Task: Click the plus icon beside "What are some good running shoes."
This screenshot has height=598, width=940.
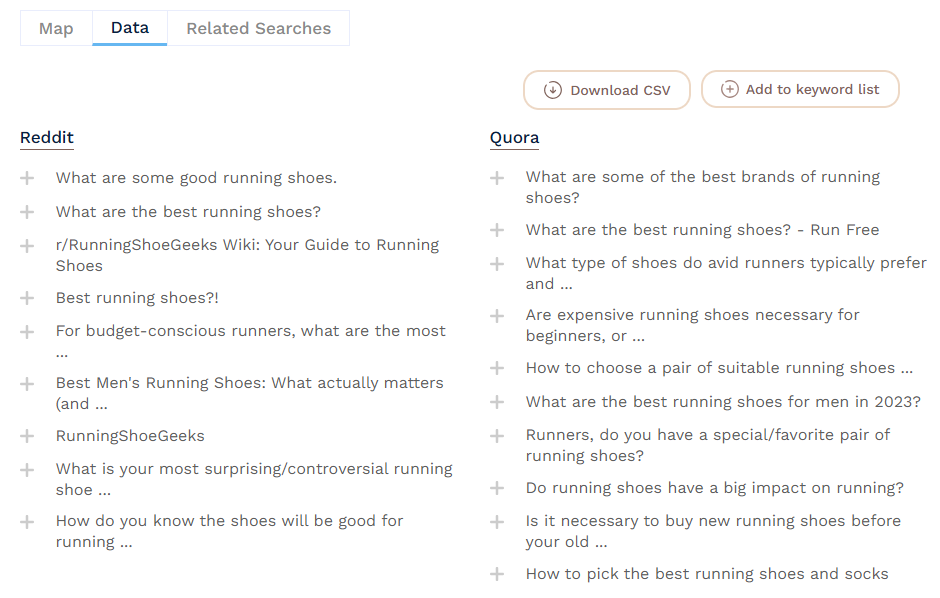Action: click(x=26, y=177)
